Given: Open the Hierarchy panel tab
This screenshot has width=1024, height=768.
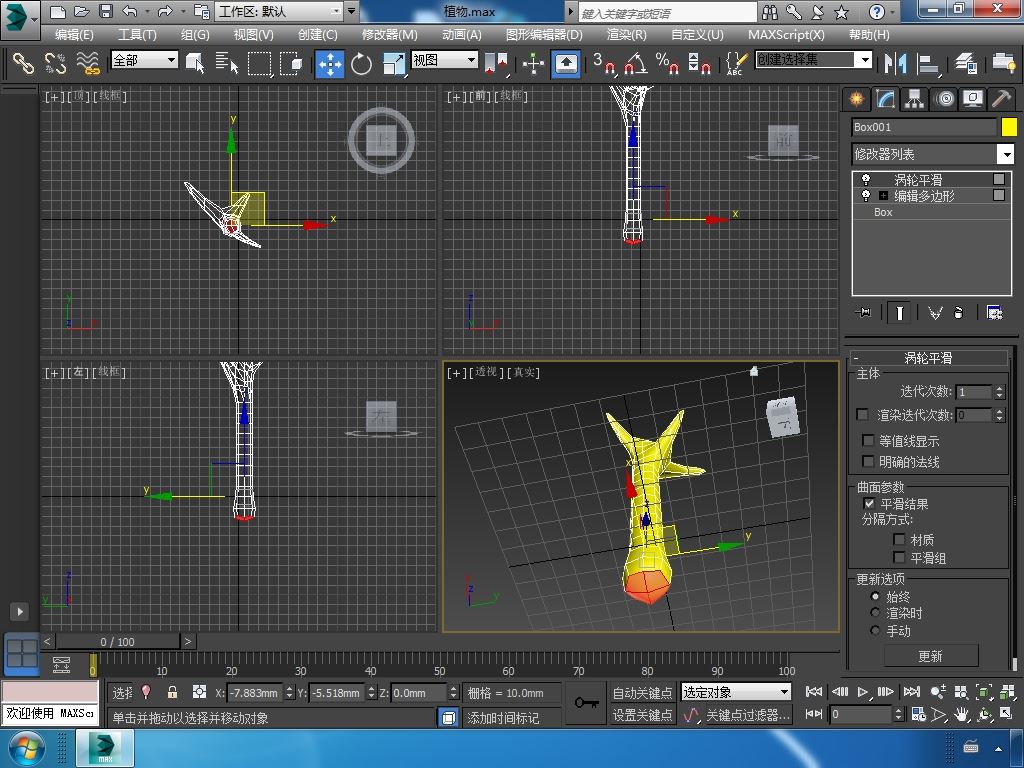Looking at the screenshot, I should [914, 99].
